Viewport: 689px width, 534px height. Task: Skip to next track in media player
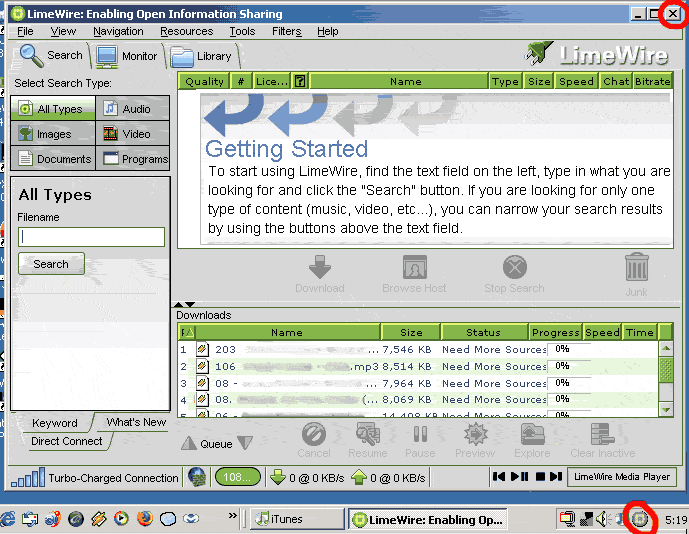[556, 476]
